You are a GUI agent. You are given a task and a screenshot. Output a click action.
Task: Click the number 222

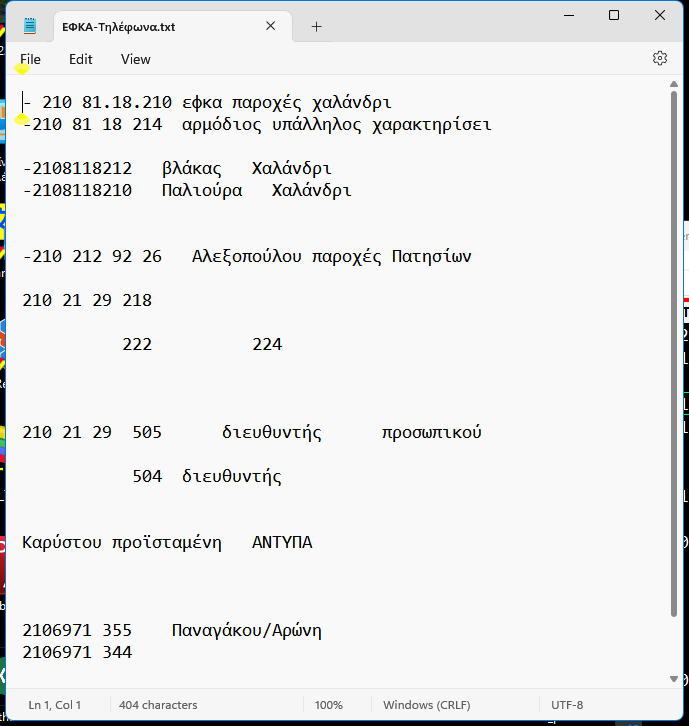[137, 344]
